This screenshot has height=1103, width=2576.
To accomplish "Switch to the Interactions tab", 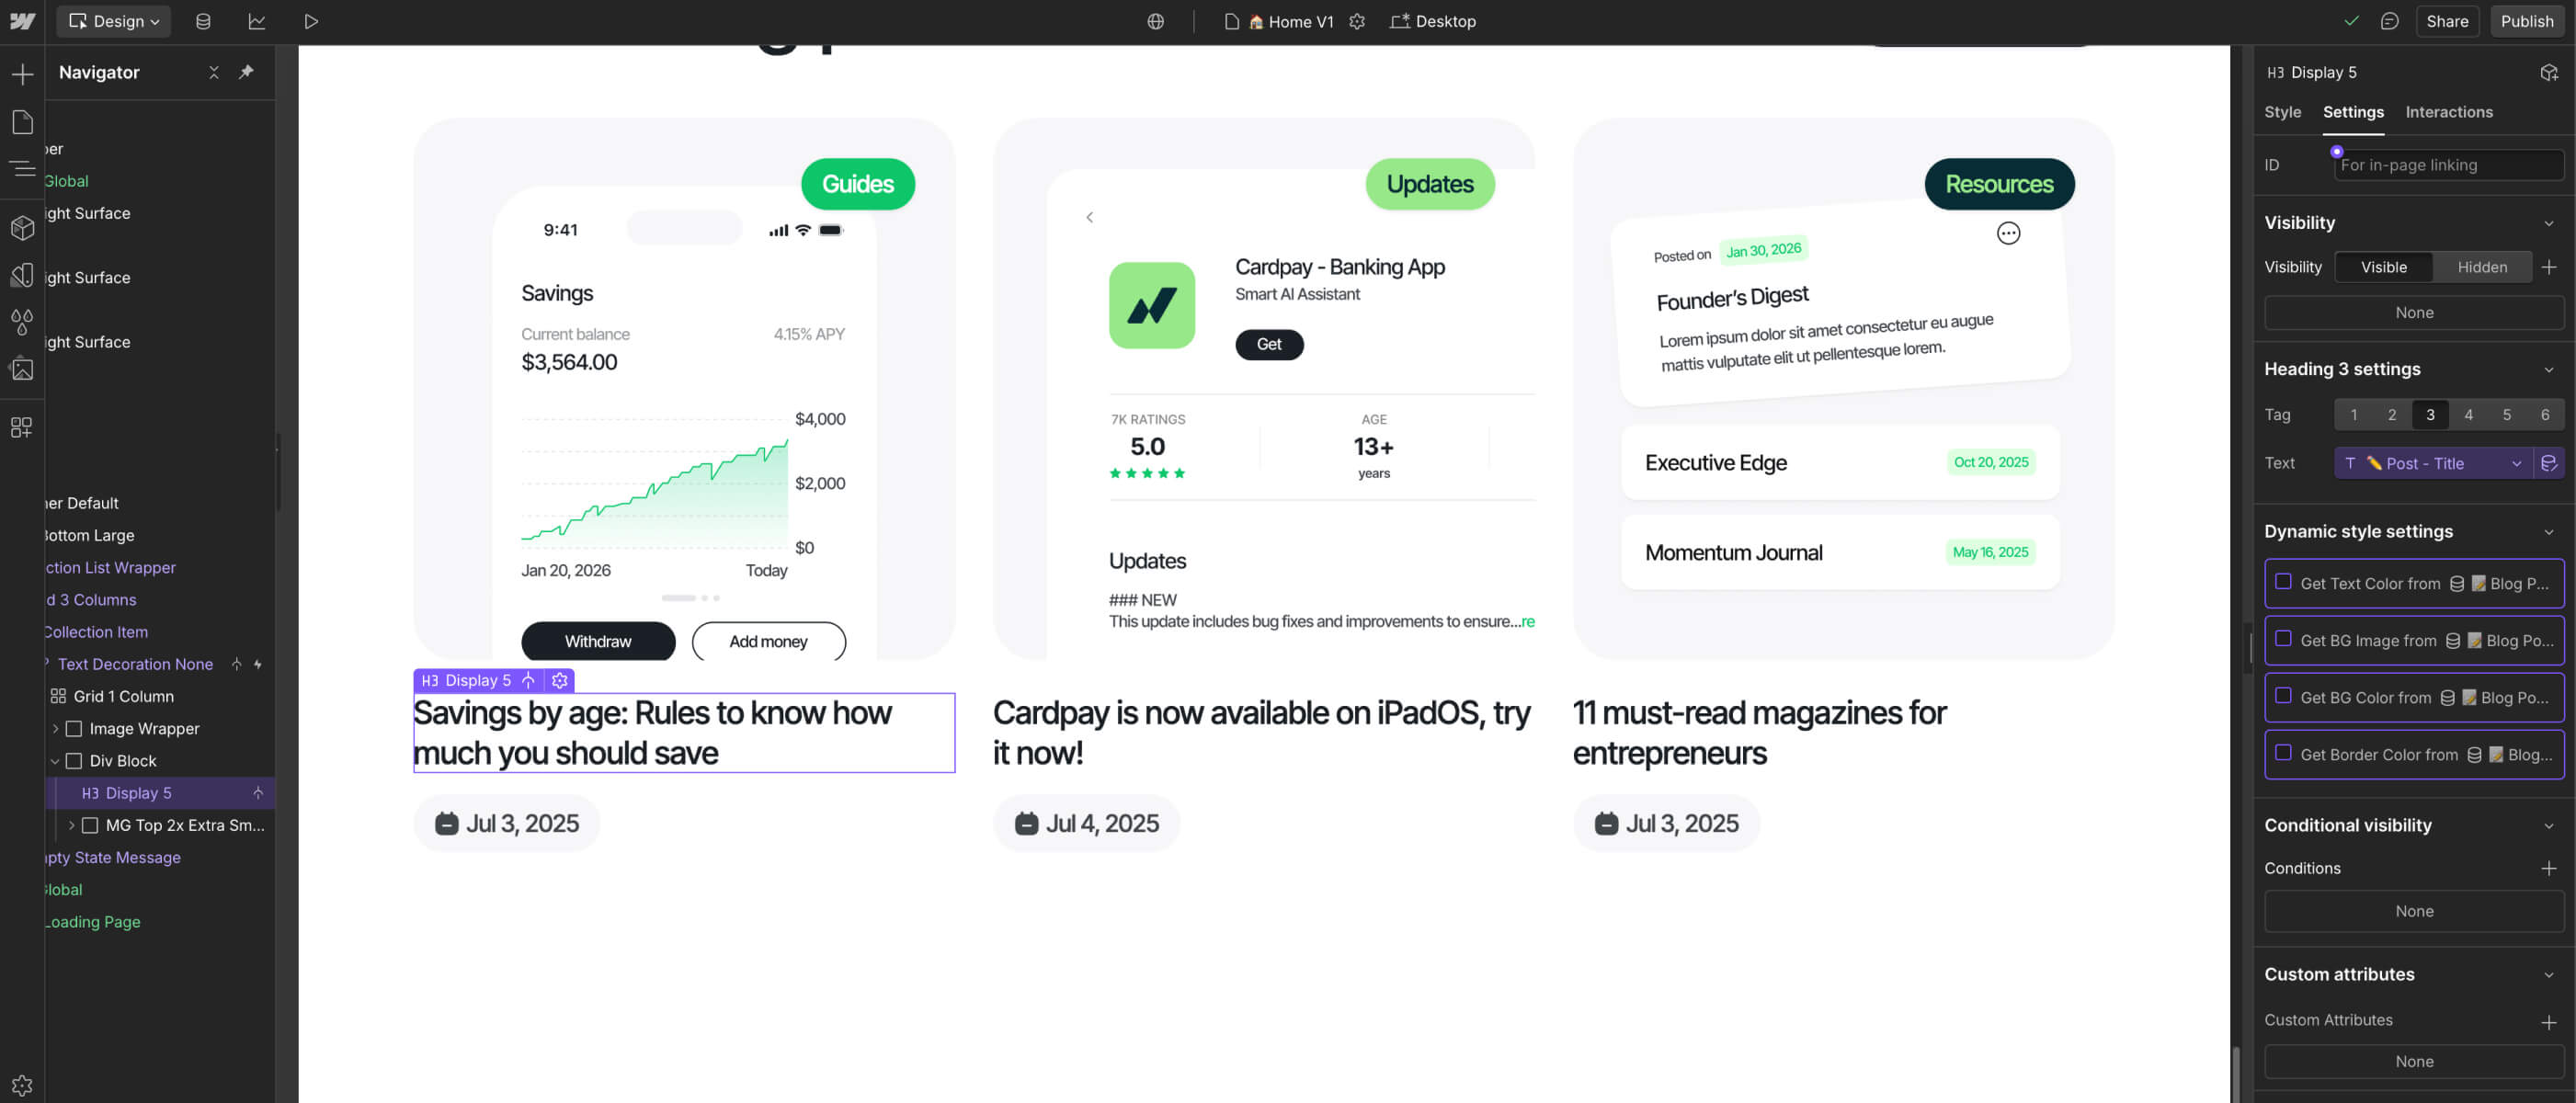I will pos(2448,112).
